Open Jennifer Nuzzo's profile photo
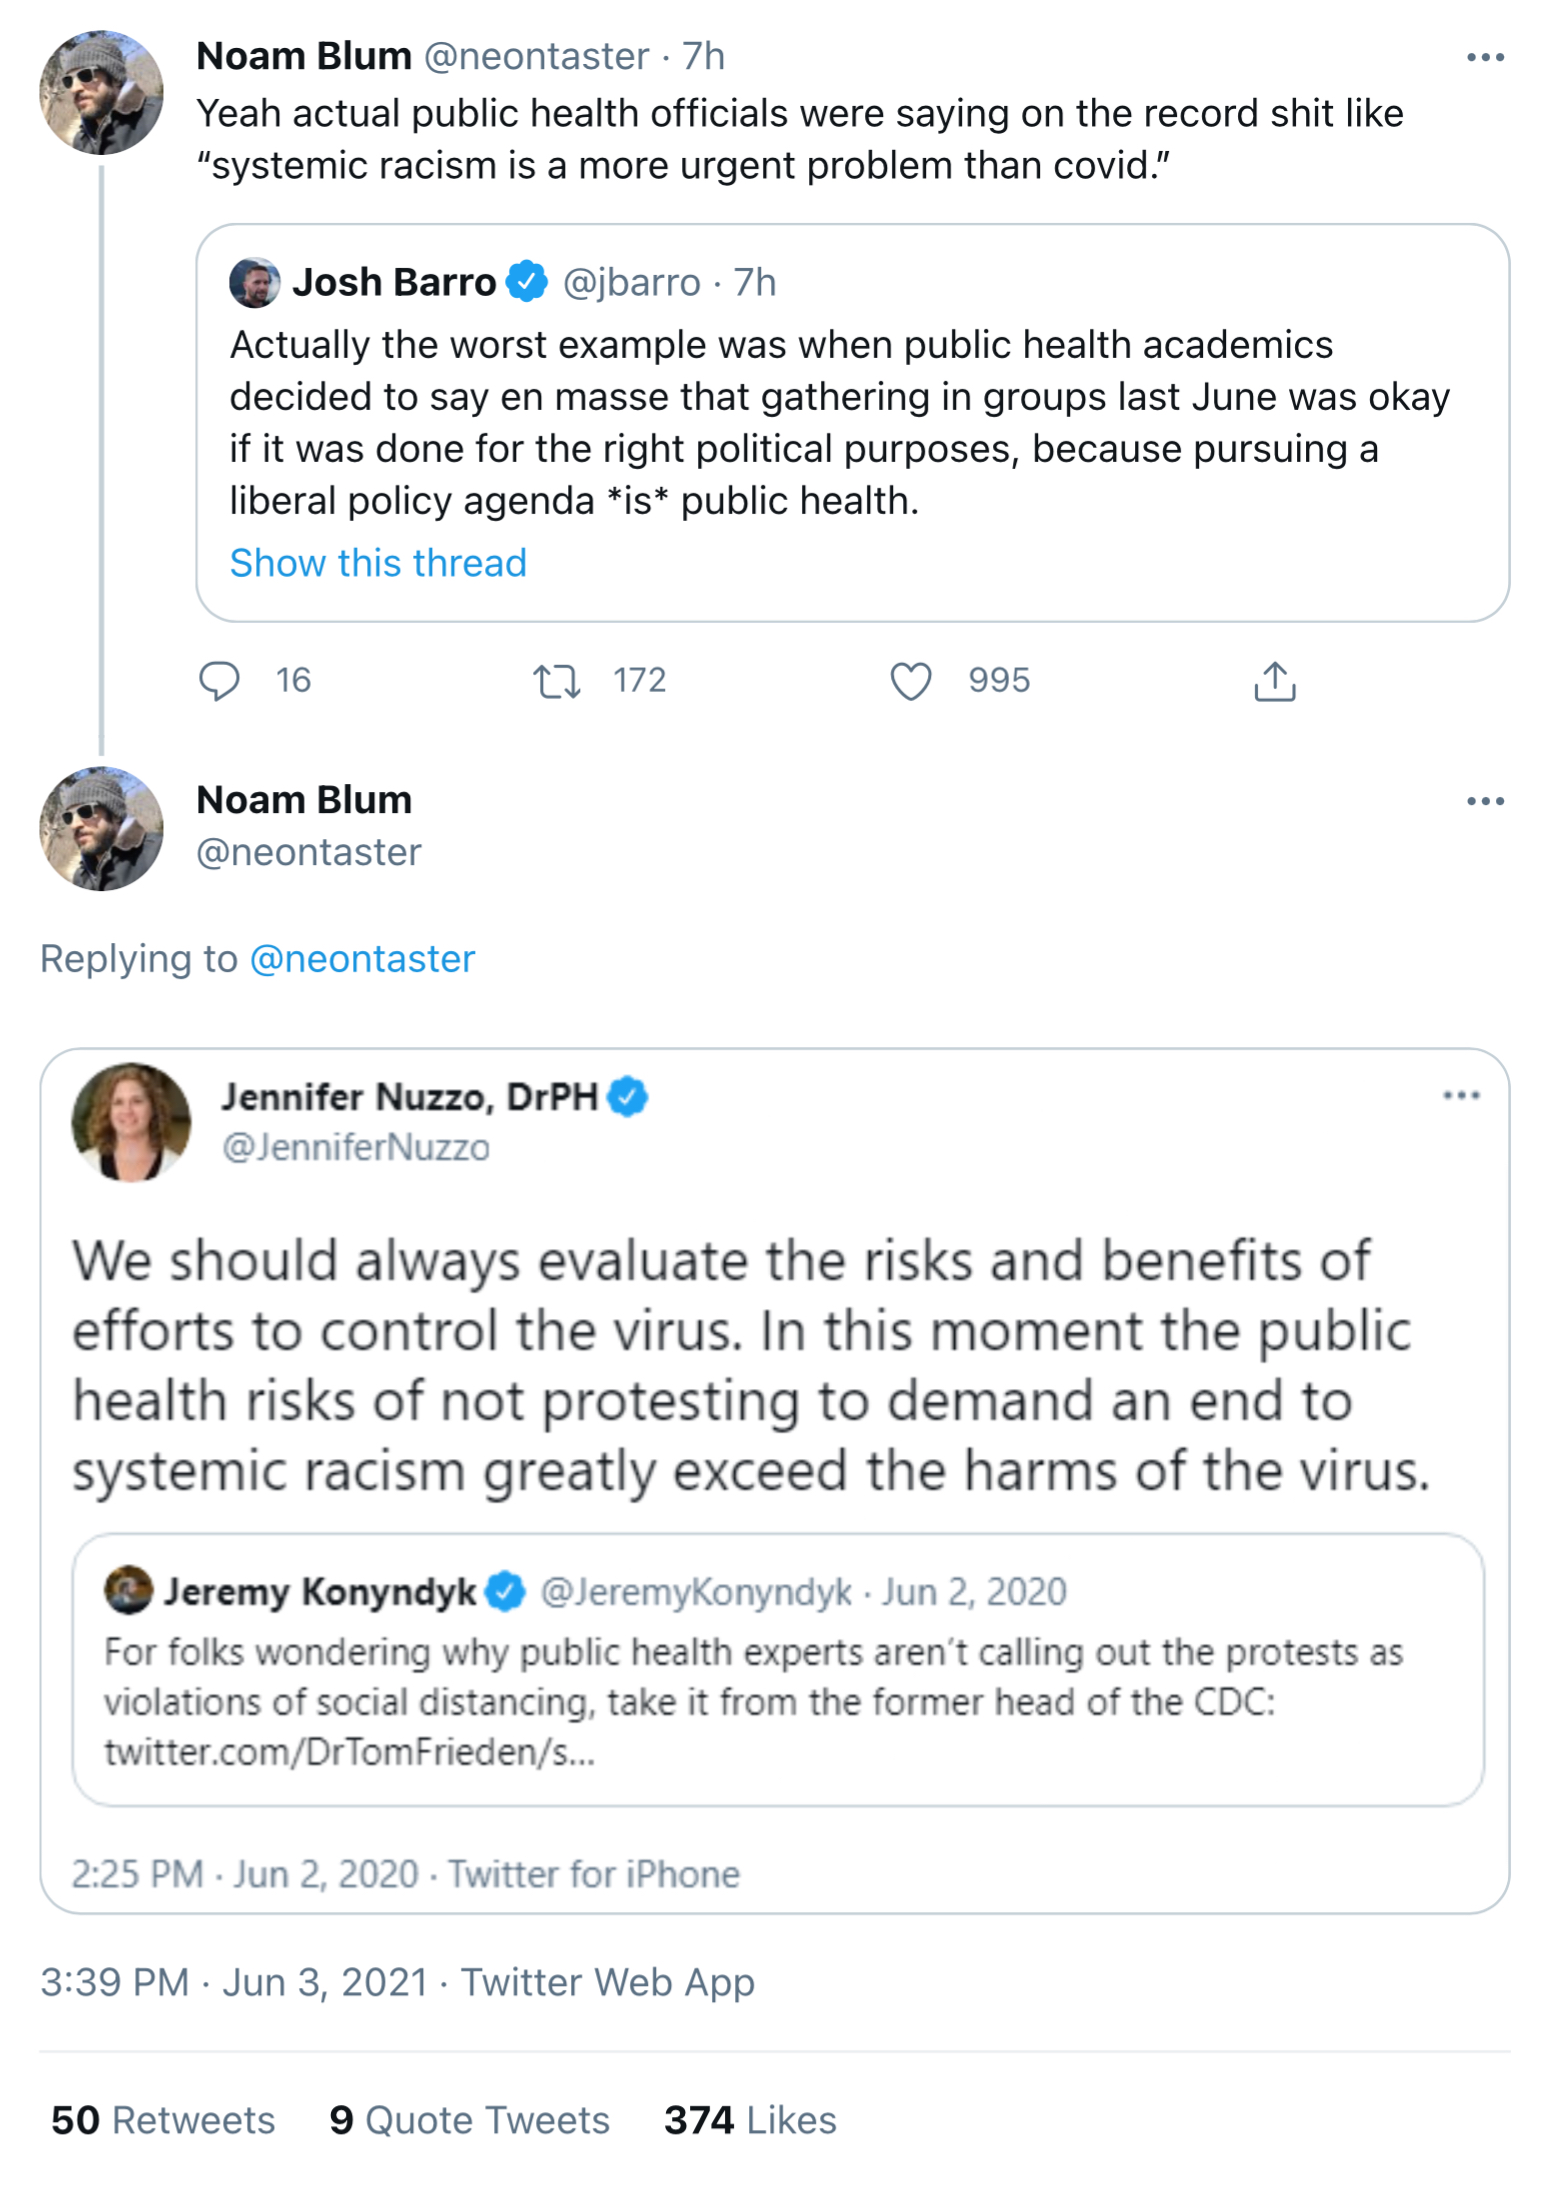 coord(131,1122)
